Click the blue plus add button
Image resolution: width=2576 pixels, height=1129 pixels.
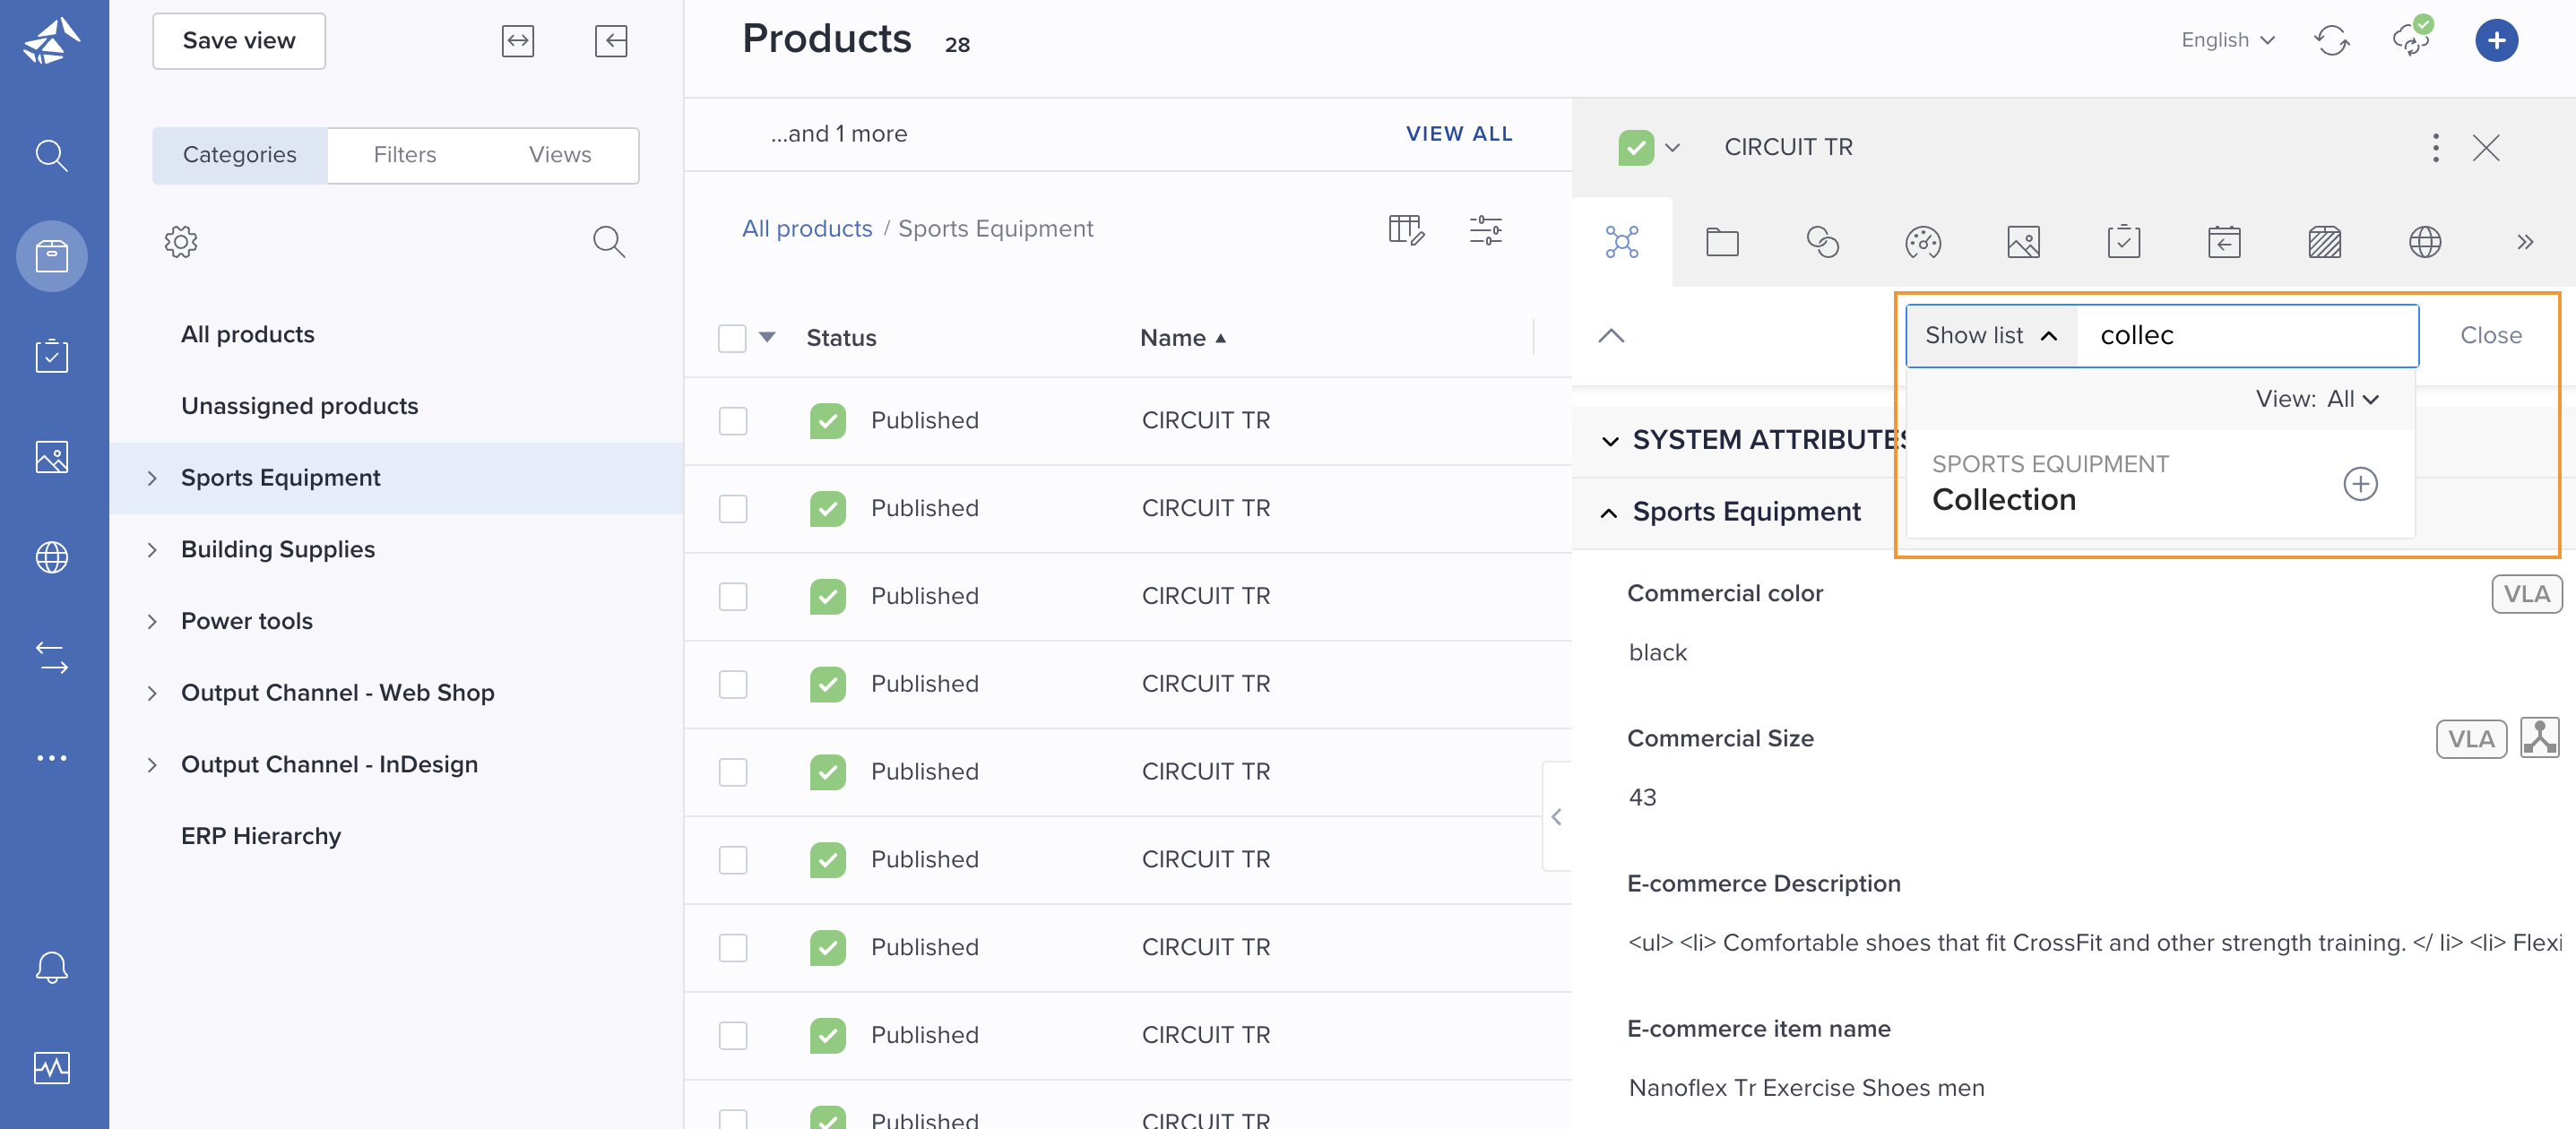2496,41
